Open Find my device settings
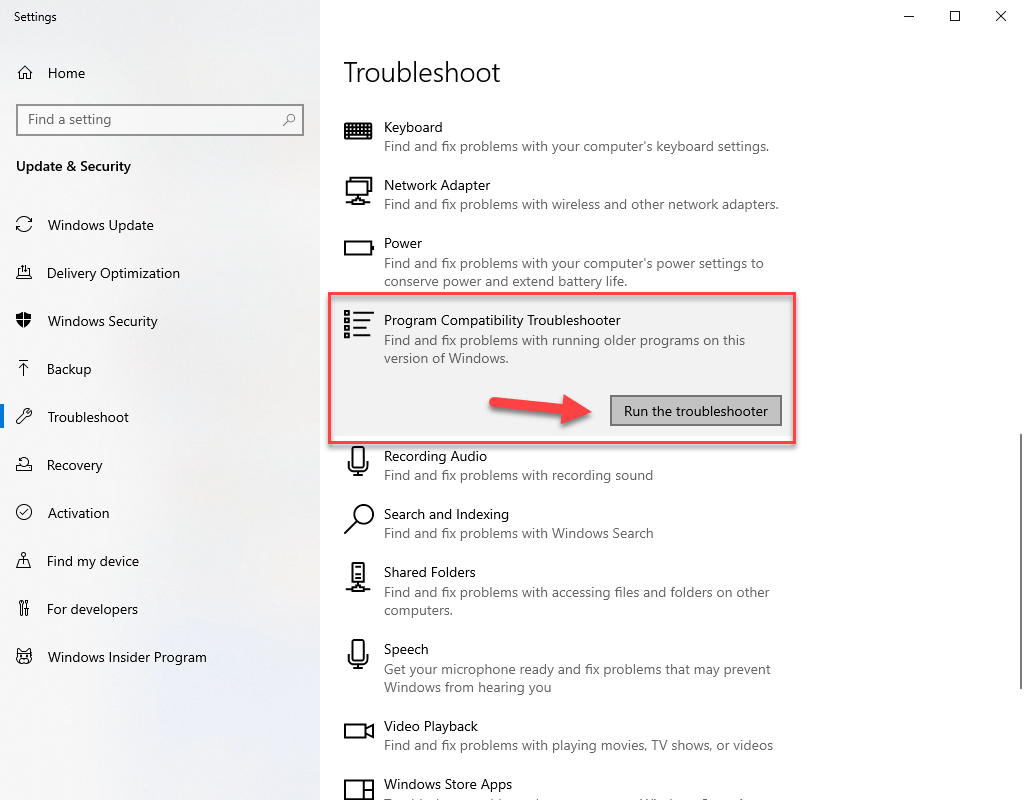This screenshot has height=800, width=1024. click(x=93, y=561)
